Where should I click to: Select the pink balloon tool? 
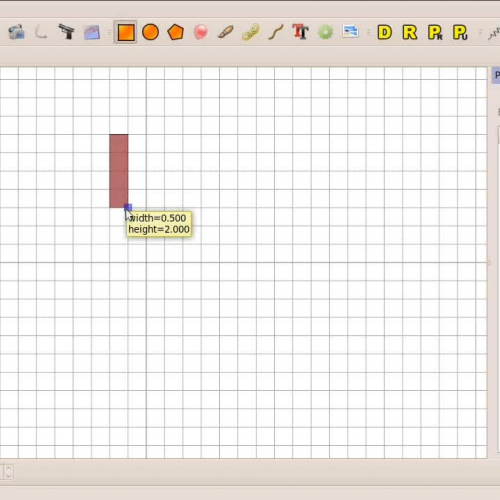(201, 32)
